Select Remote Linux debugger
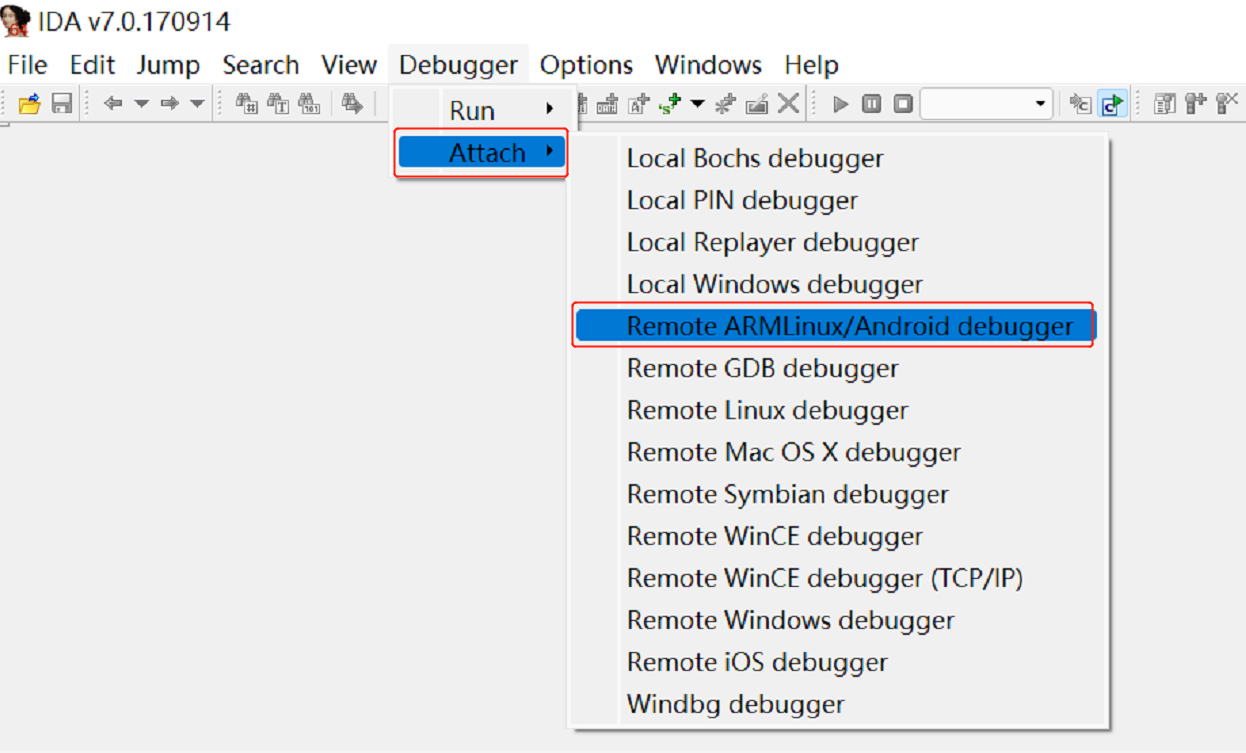This screenshot has width=1246, height=753. (x=837, y=410)
